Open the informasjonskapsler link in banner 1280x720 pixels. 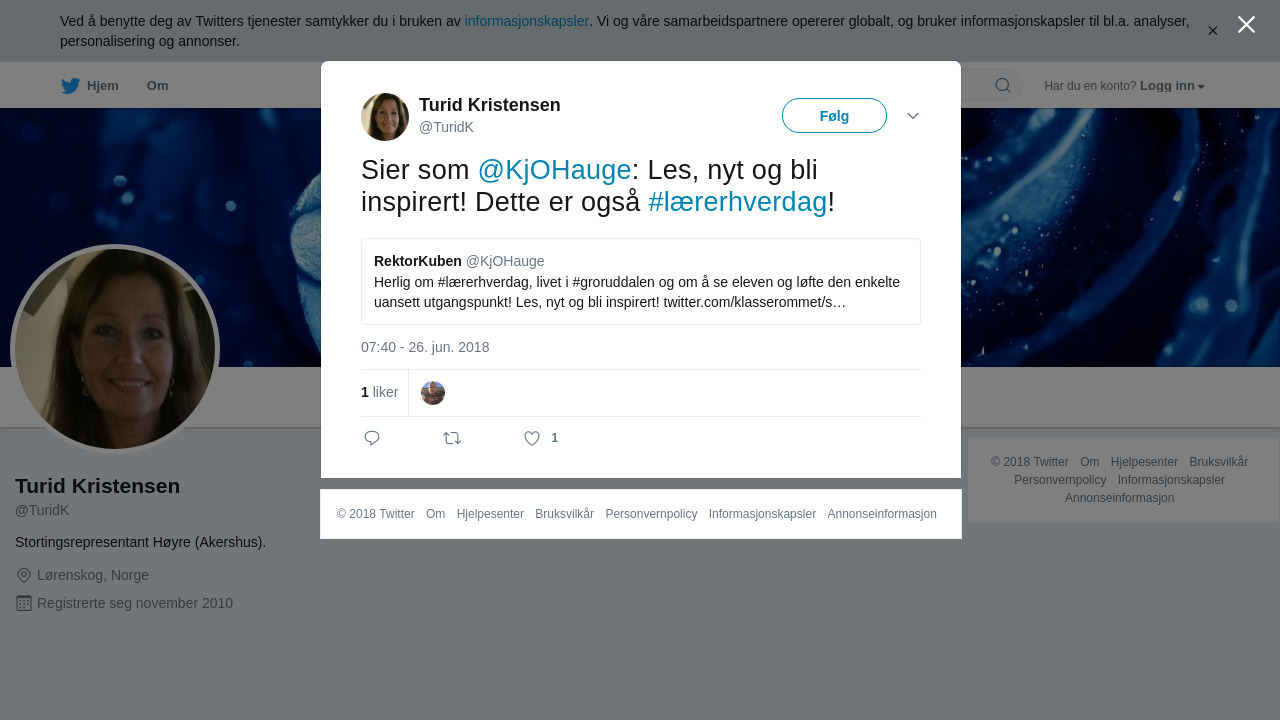pyautogui.click(x=526, y=21)
